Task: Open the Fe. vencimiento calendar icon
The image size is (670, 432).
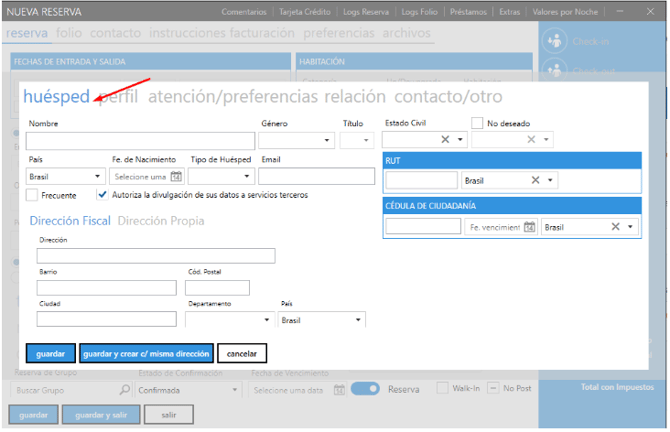Action: (x=530, y=227)
